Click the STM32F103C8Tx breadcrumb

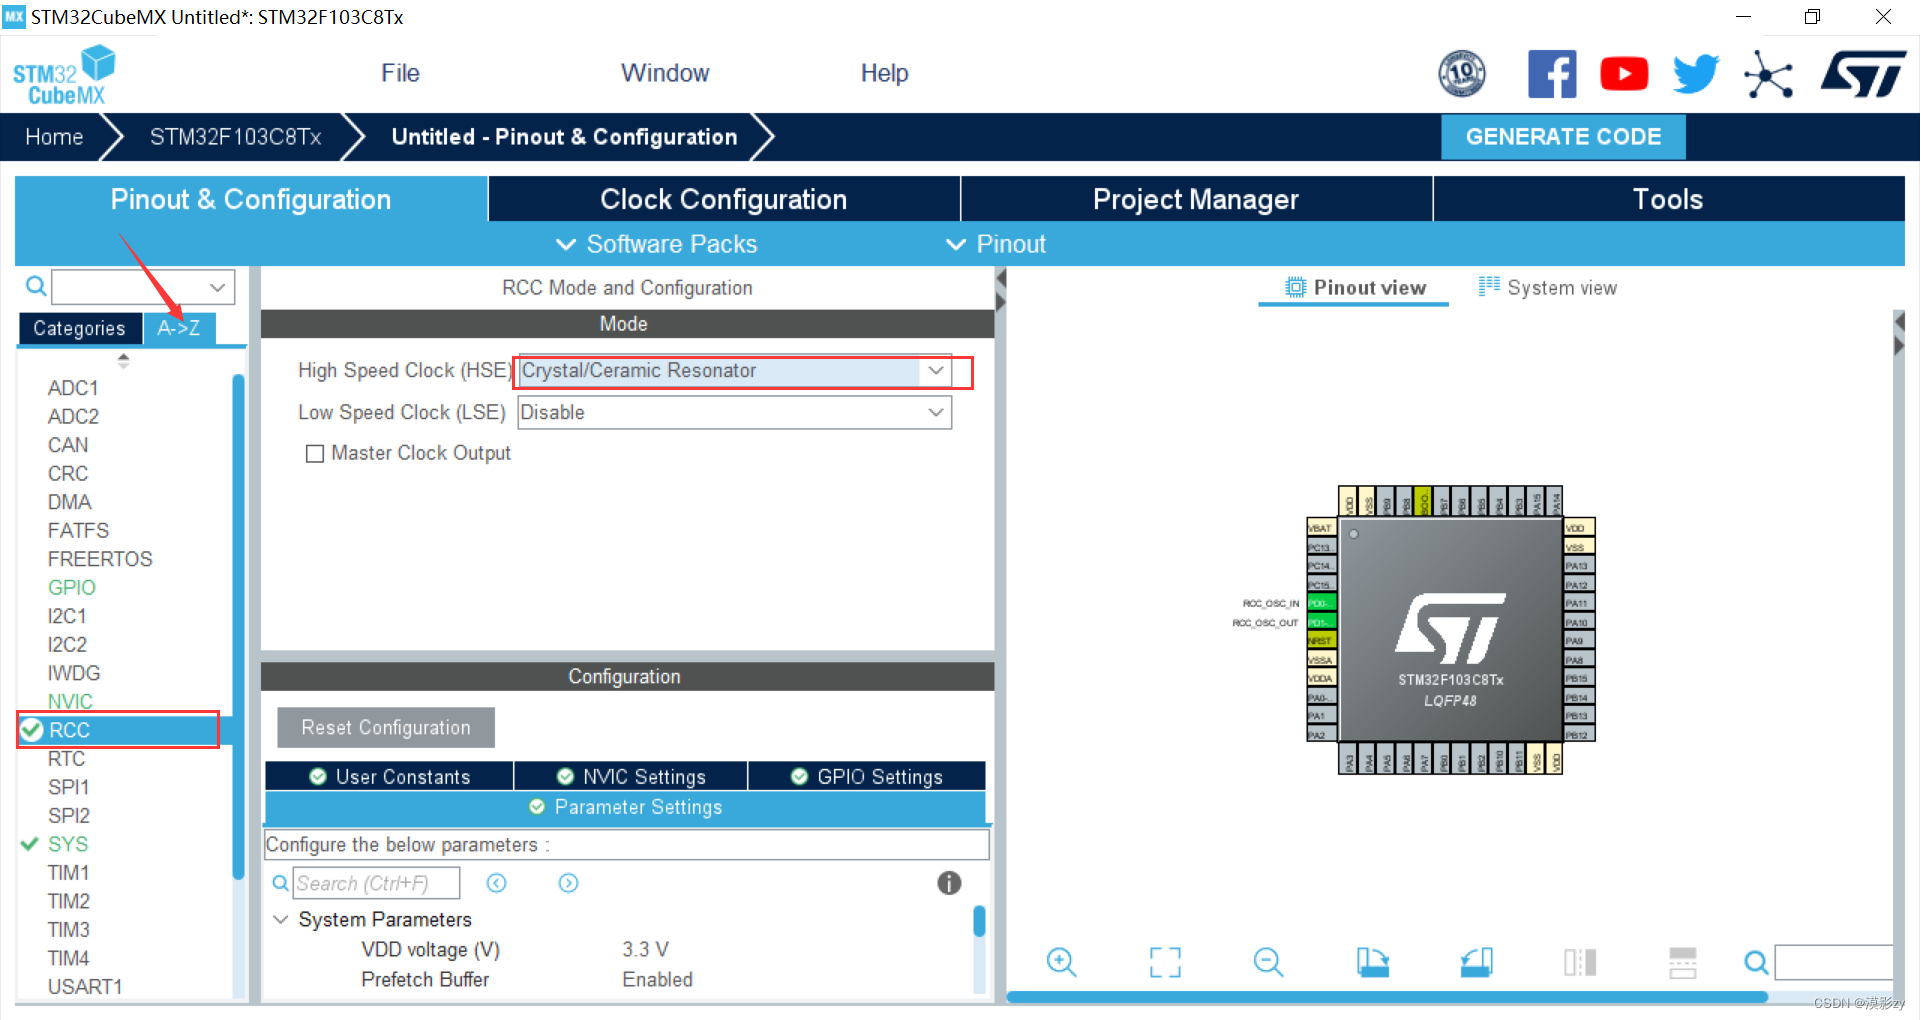tap(236, 136)
